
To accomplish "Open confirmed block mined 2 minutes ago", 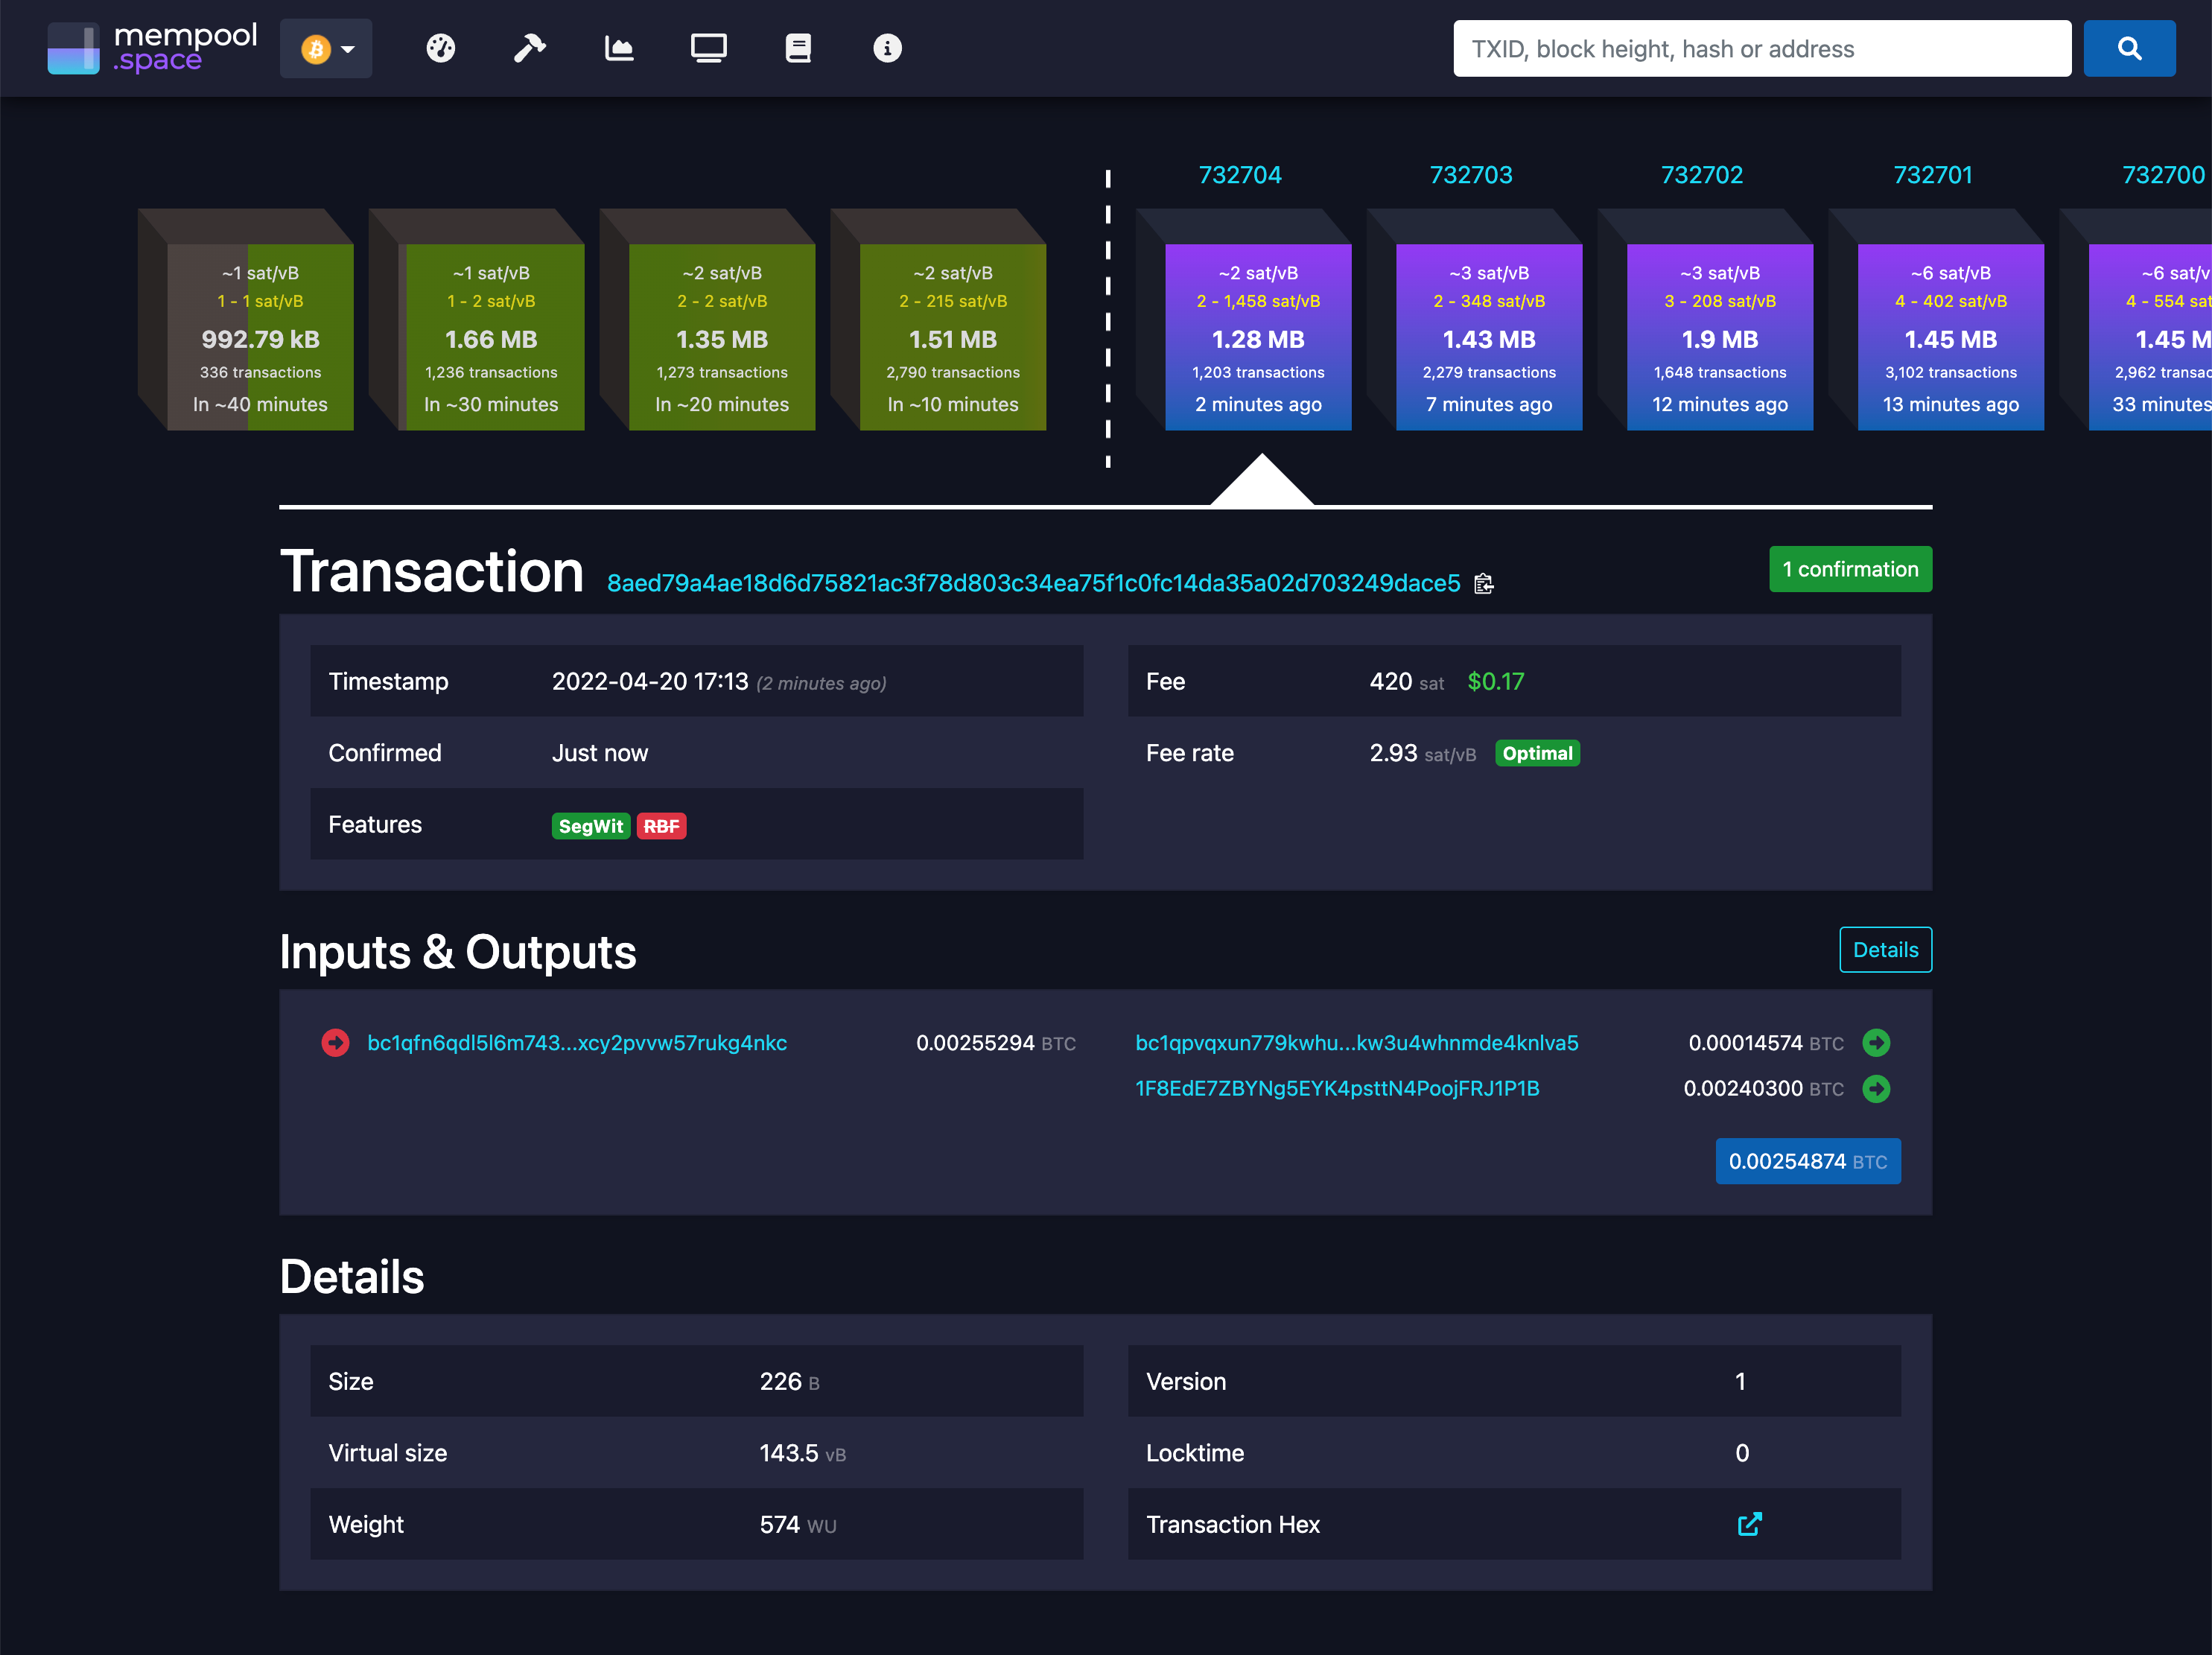I will click(1258, 337).
